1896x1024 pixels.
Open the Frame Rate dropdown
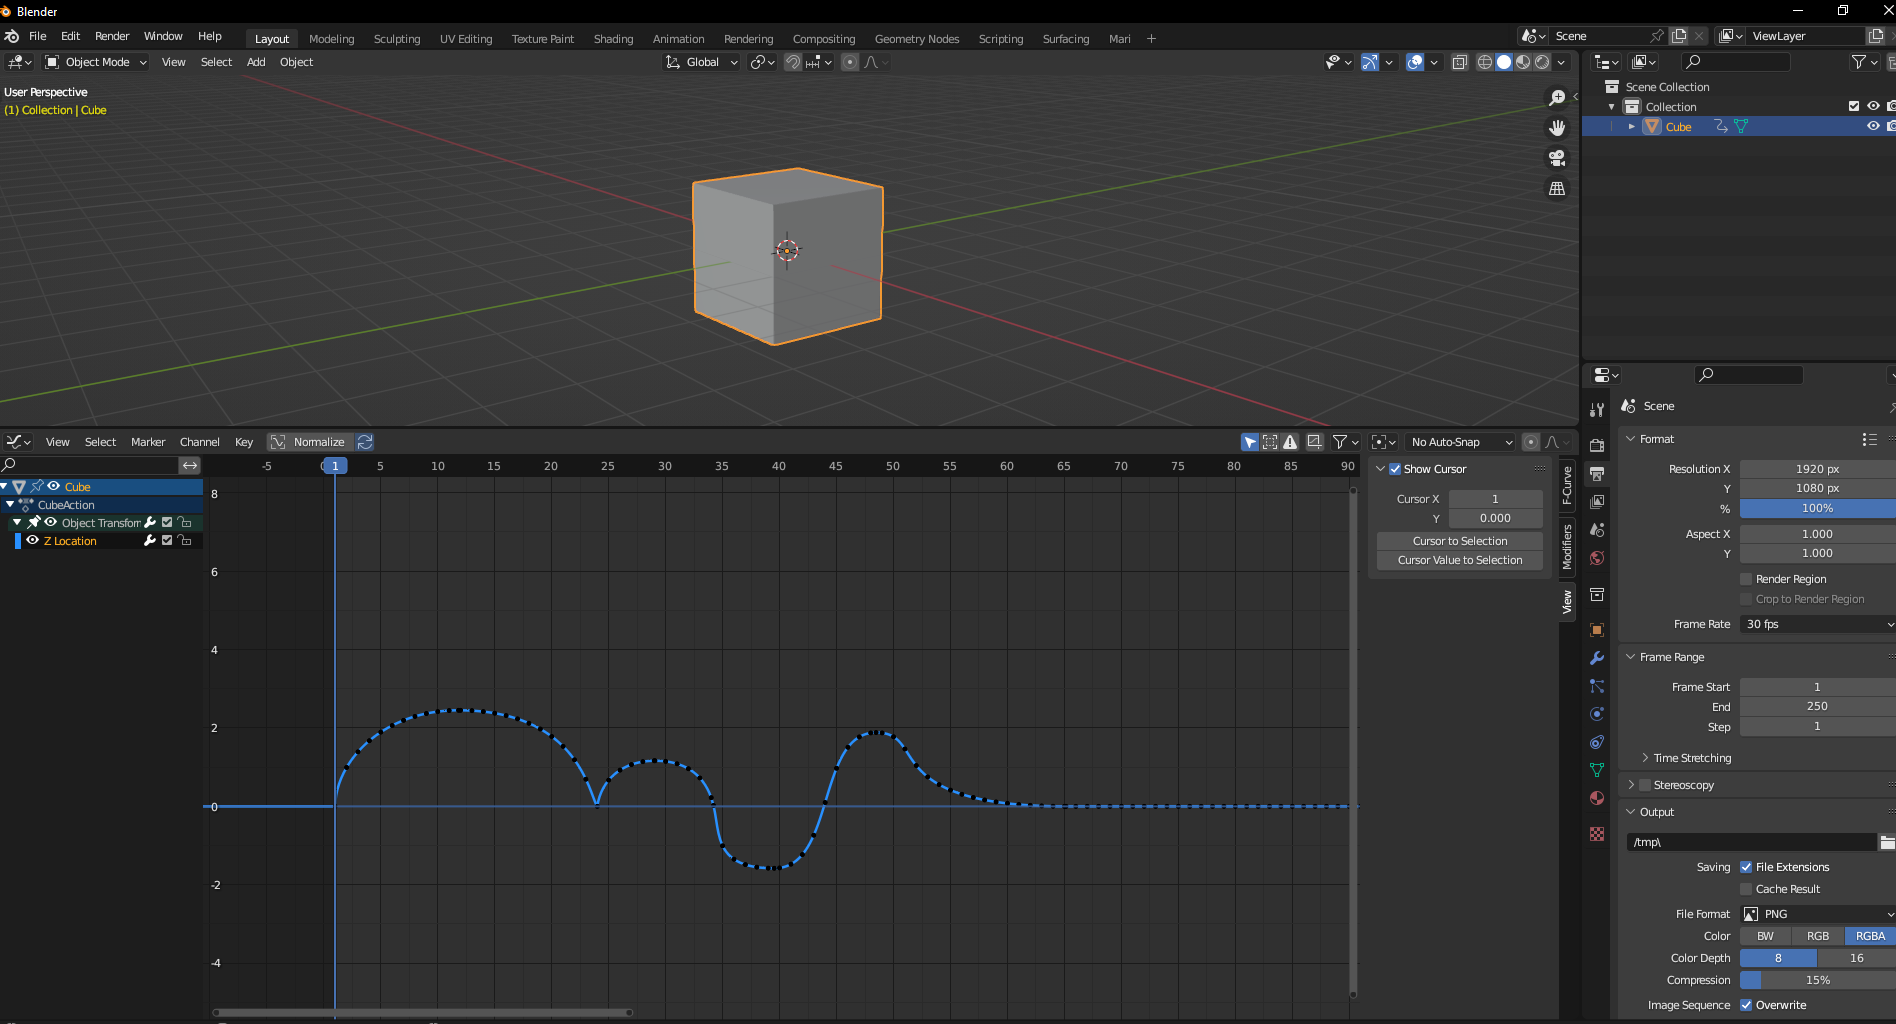point(1818,624)
